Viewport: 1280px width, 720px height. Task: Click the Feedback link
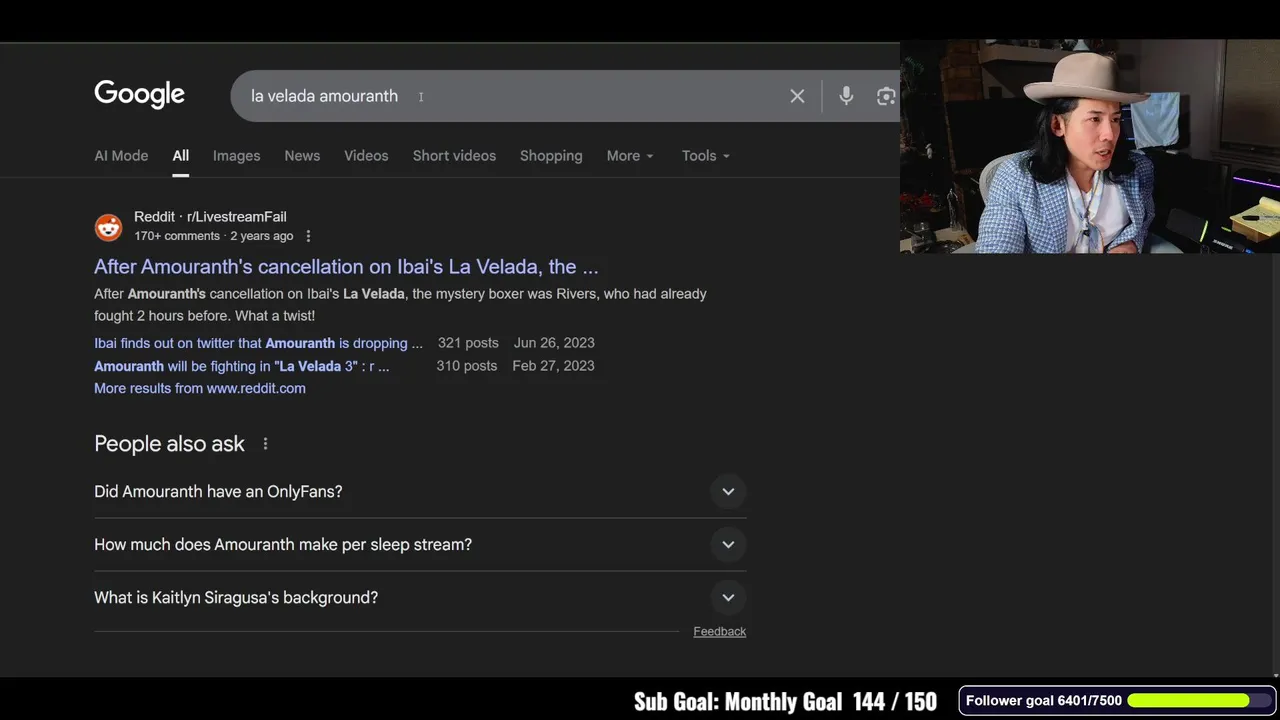tap(720, 631)
